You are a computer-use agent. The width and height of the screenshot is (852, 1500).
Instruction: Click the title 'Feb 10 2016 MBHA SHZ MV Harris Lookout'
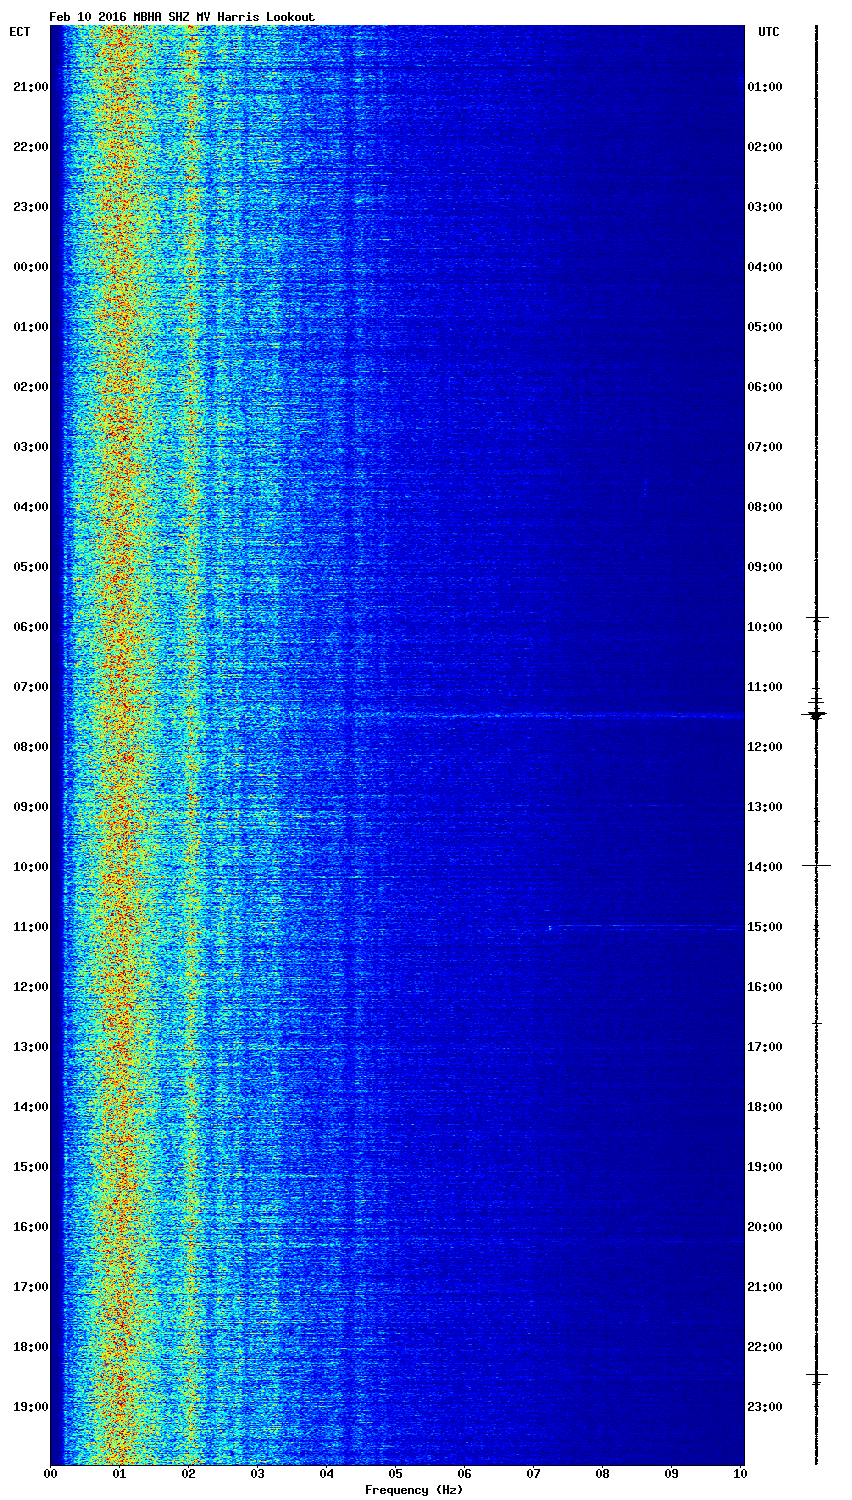coord(182,17)
